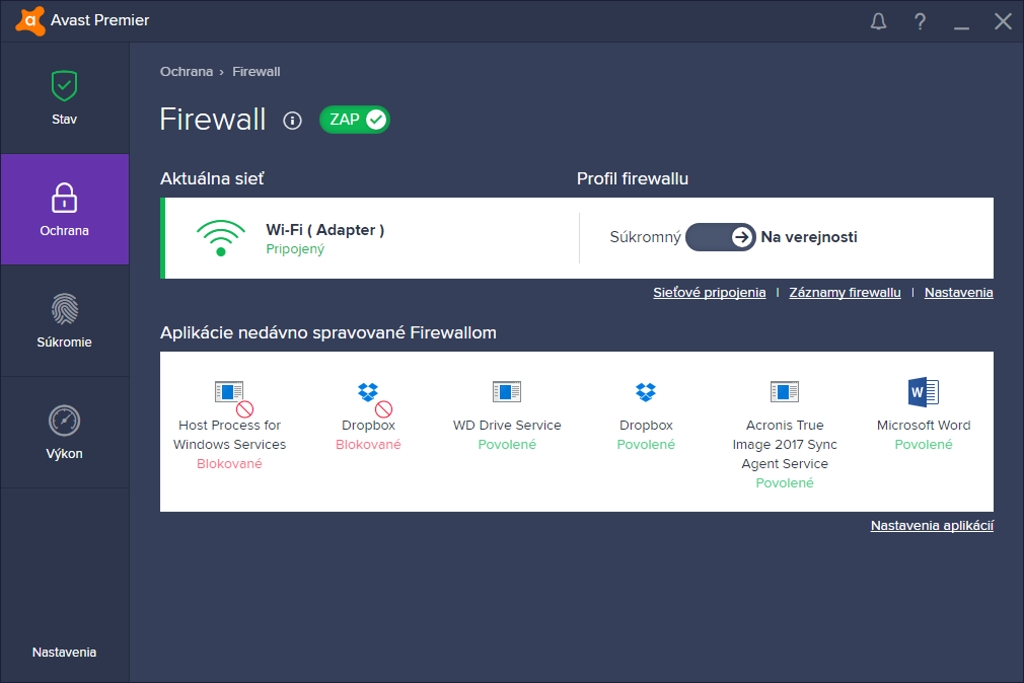
Task: Open the notifications bell
Action: [x=878, y=21]
